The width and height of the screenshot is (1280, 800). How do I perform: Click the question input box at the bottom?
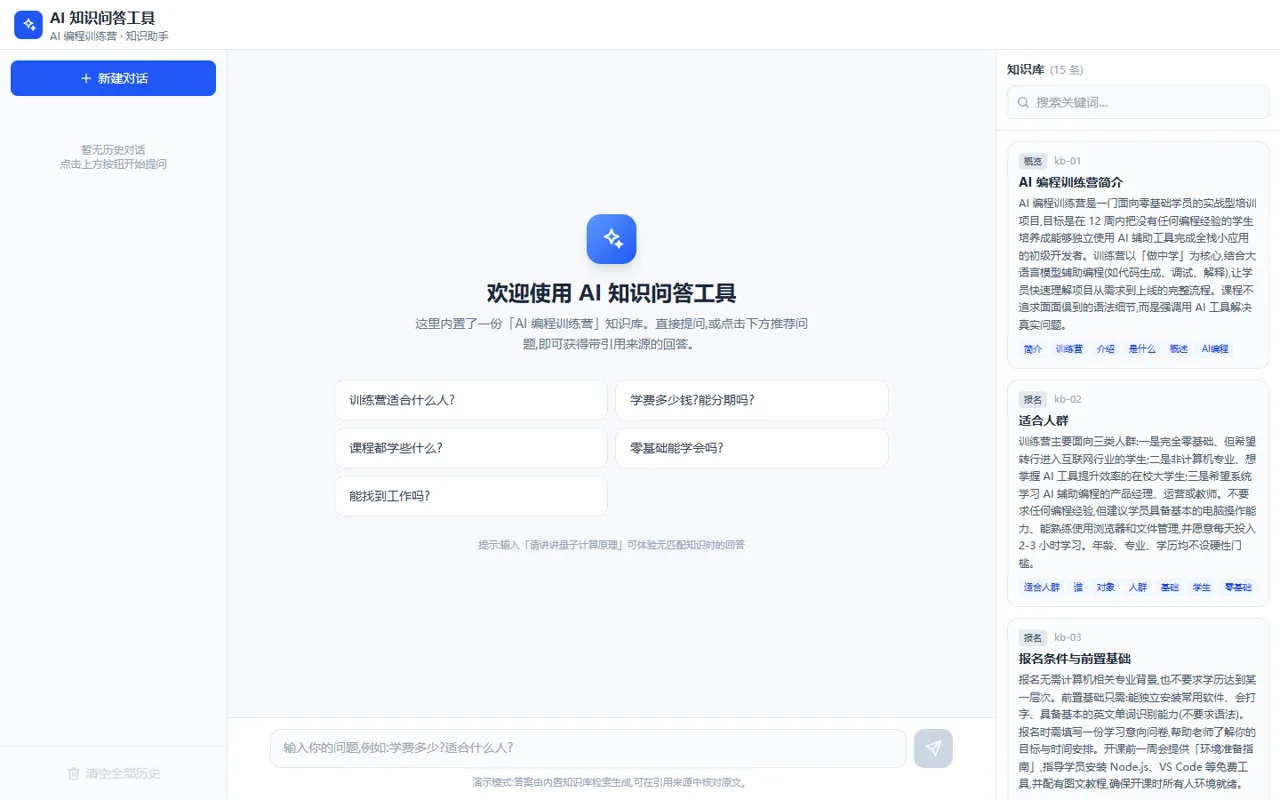[x=588, y=748]
